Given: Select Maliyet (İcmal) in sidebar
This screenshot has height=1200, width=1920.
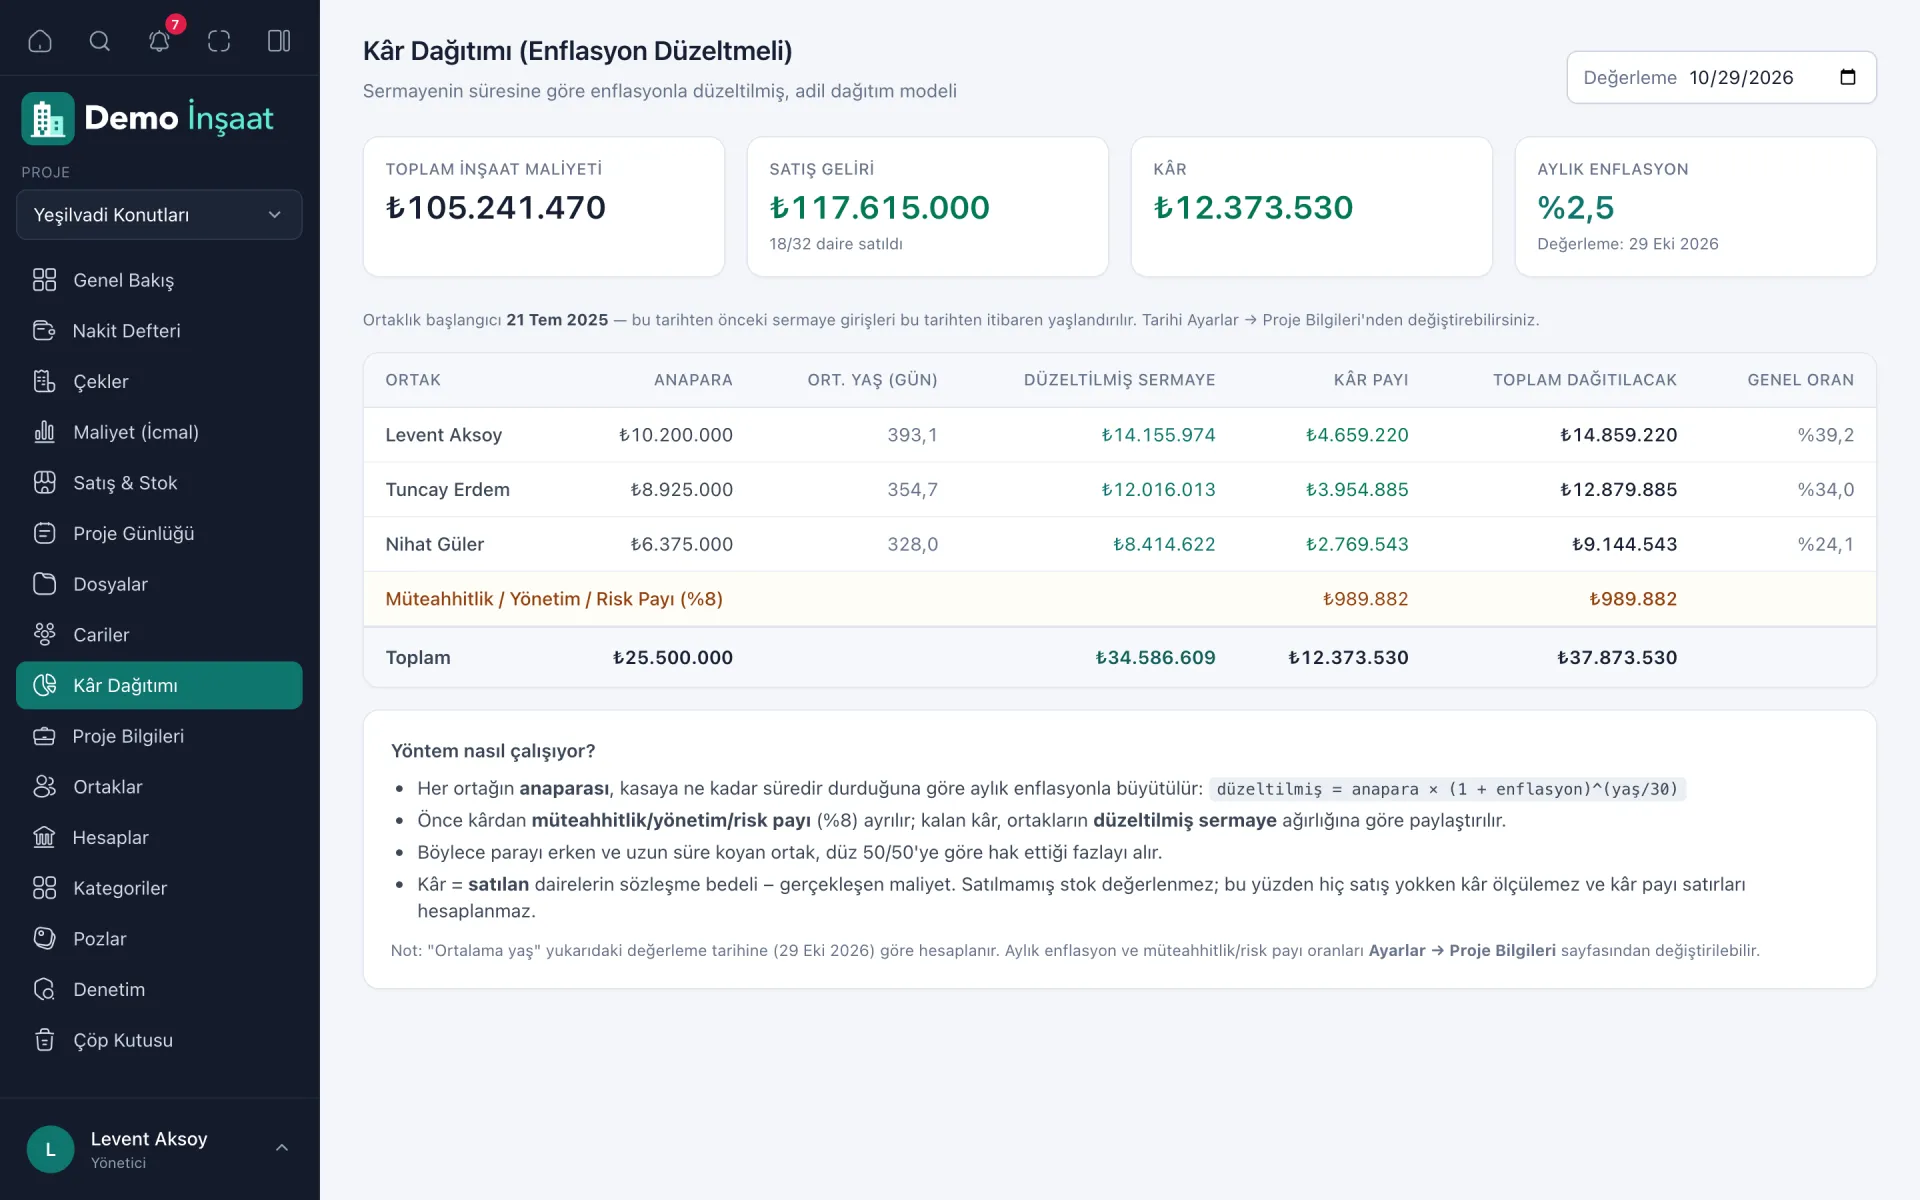Looking at the screenshot, I should (x=159, y=432).
